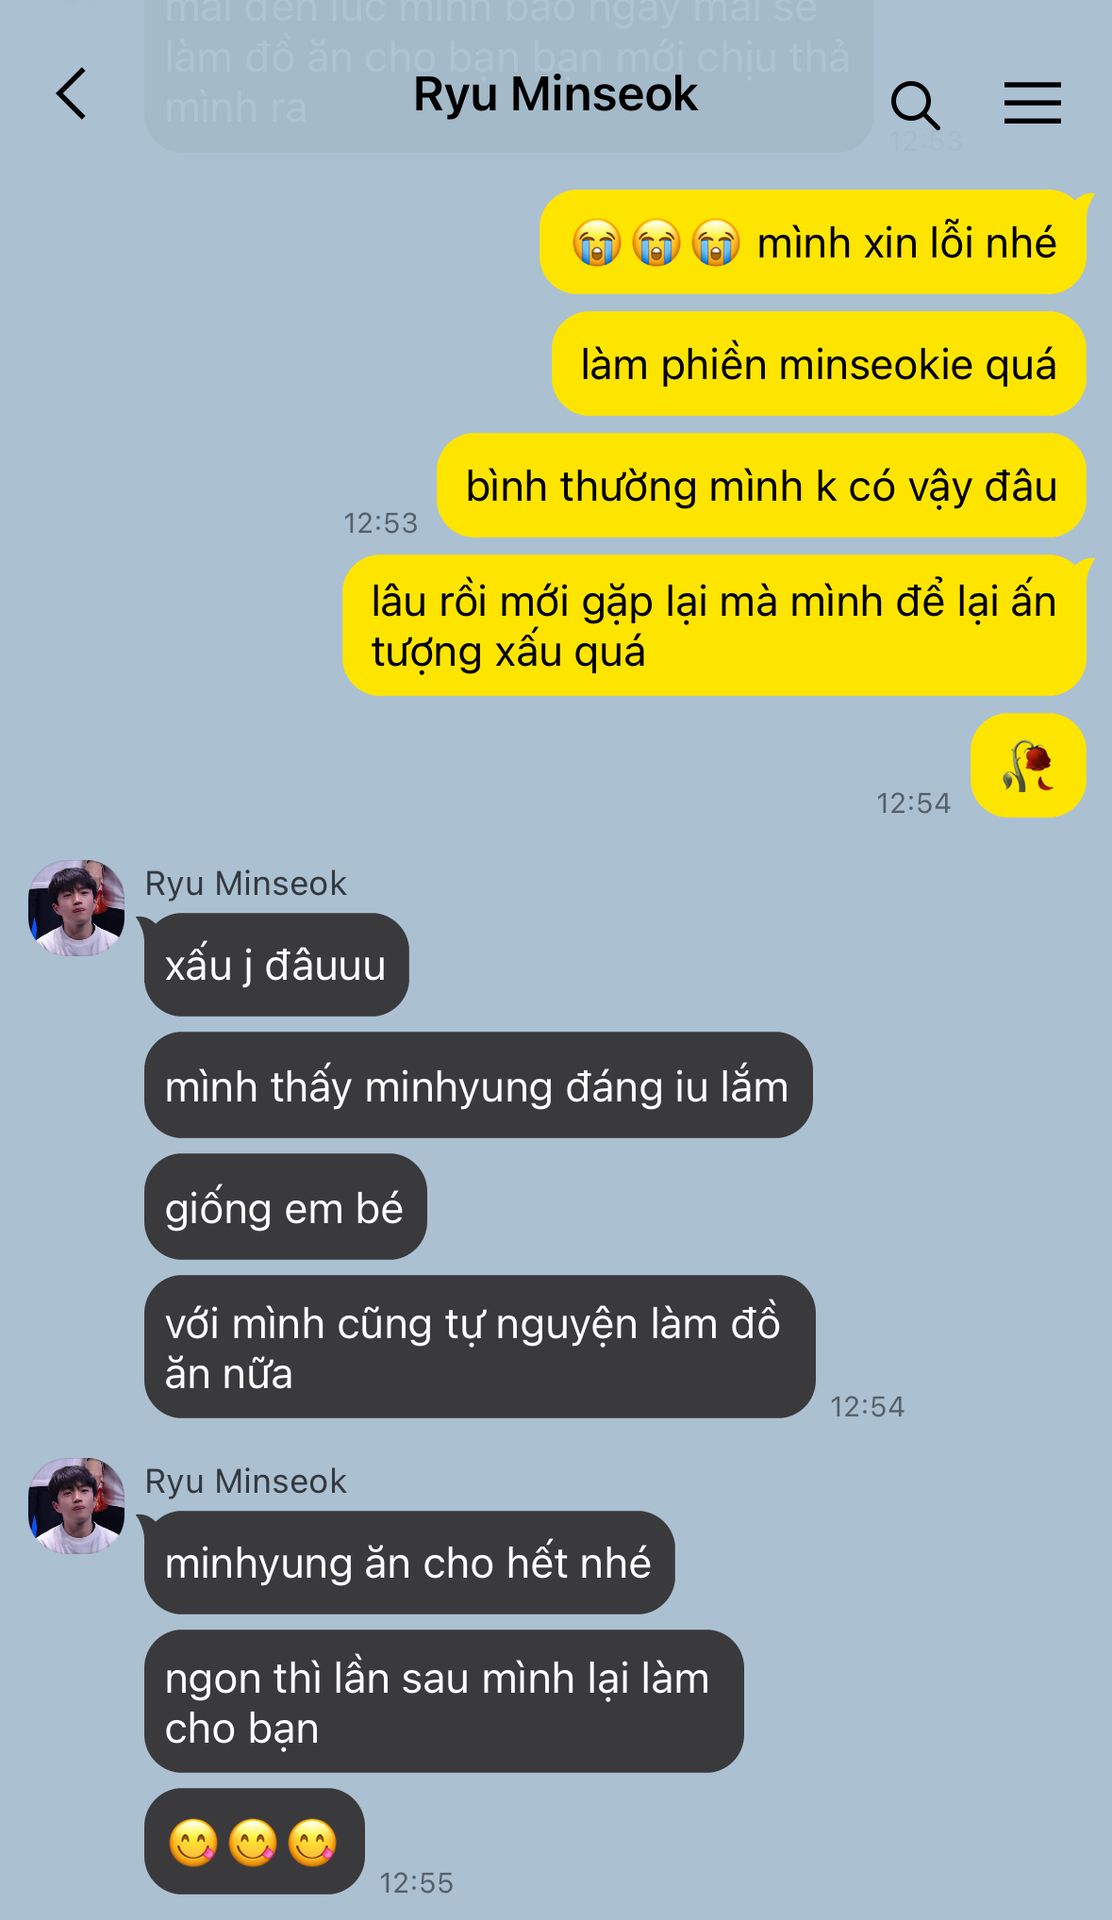Tap "bình thường mình k có vậy đâu" bubble
Image resolution: width=1112 pixels, height=1920 pixels.
click(x=761, y=486)
